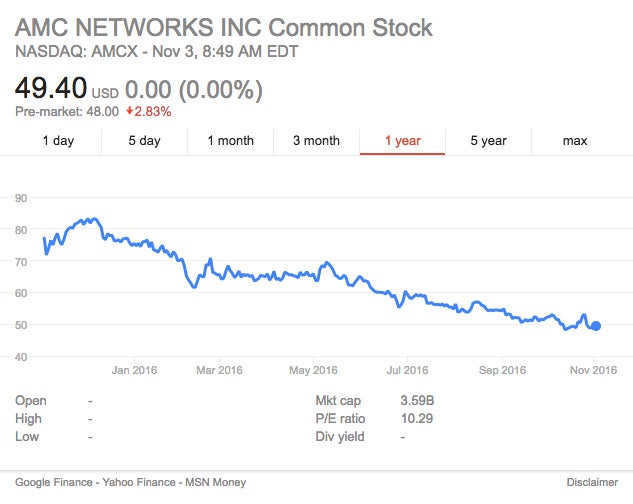Open the Disclaimer link
Screen dimensions: 633x504
click(591, 482)
